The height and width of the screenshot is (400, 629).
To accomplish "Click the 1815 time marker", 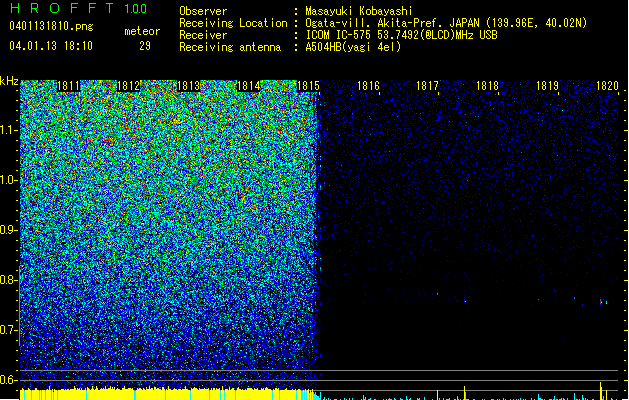I will (308, 86).
